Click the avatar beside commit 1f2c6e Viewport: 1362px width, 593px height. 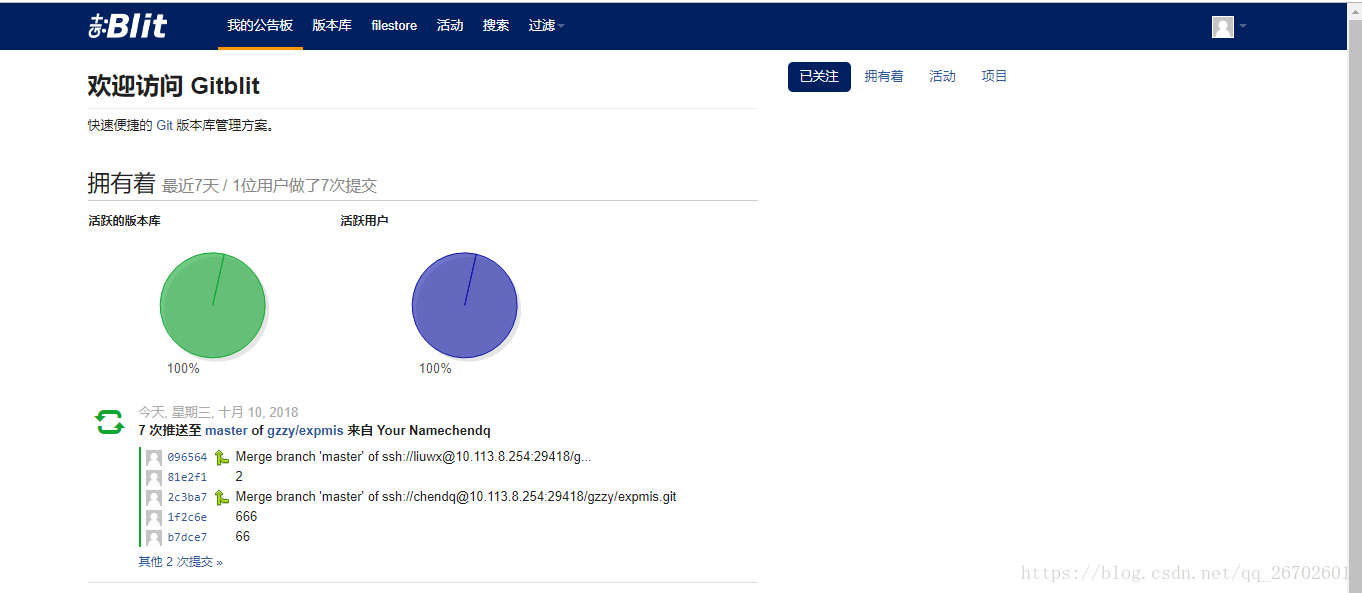point(154,518)
